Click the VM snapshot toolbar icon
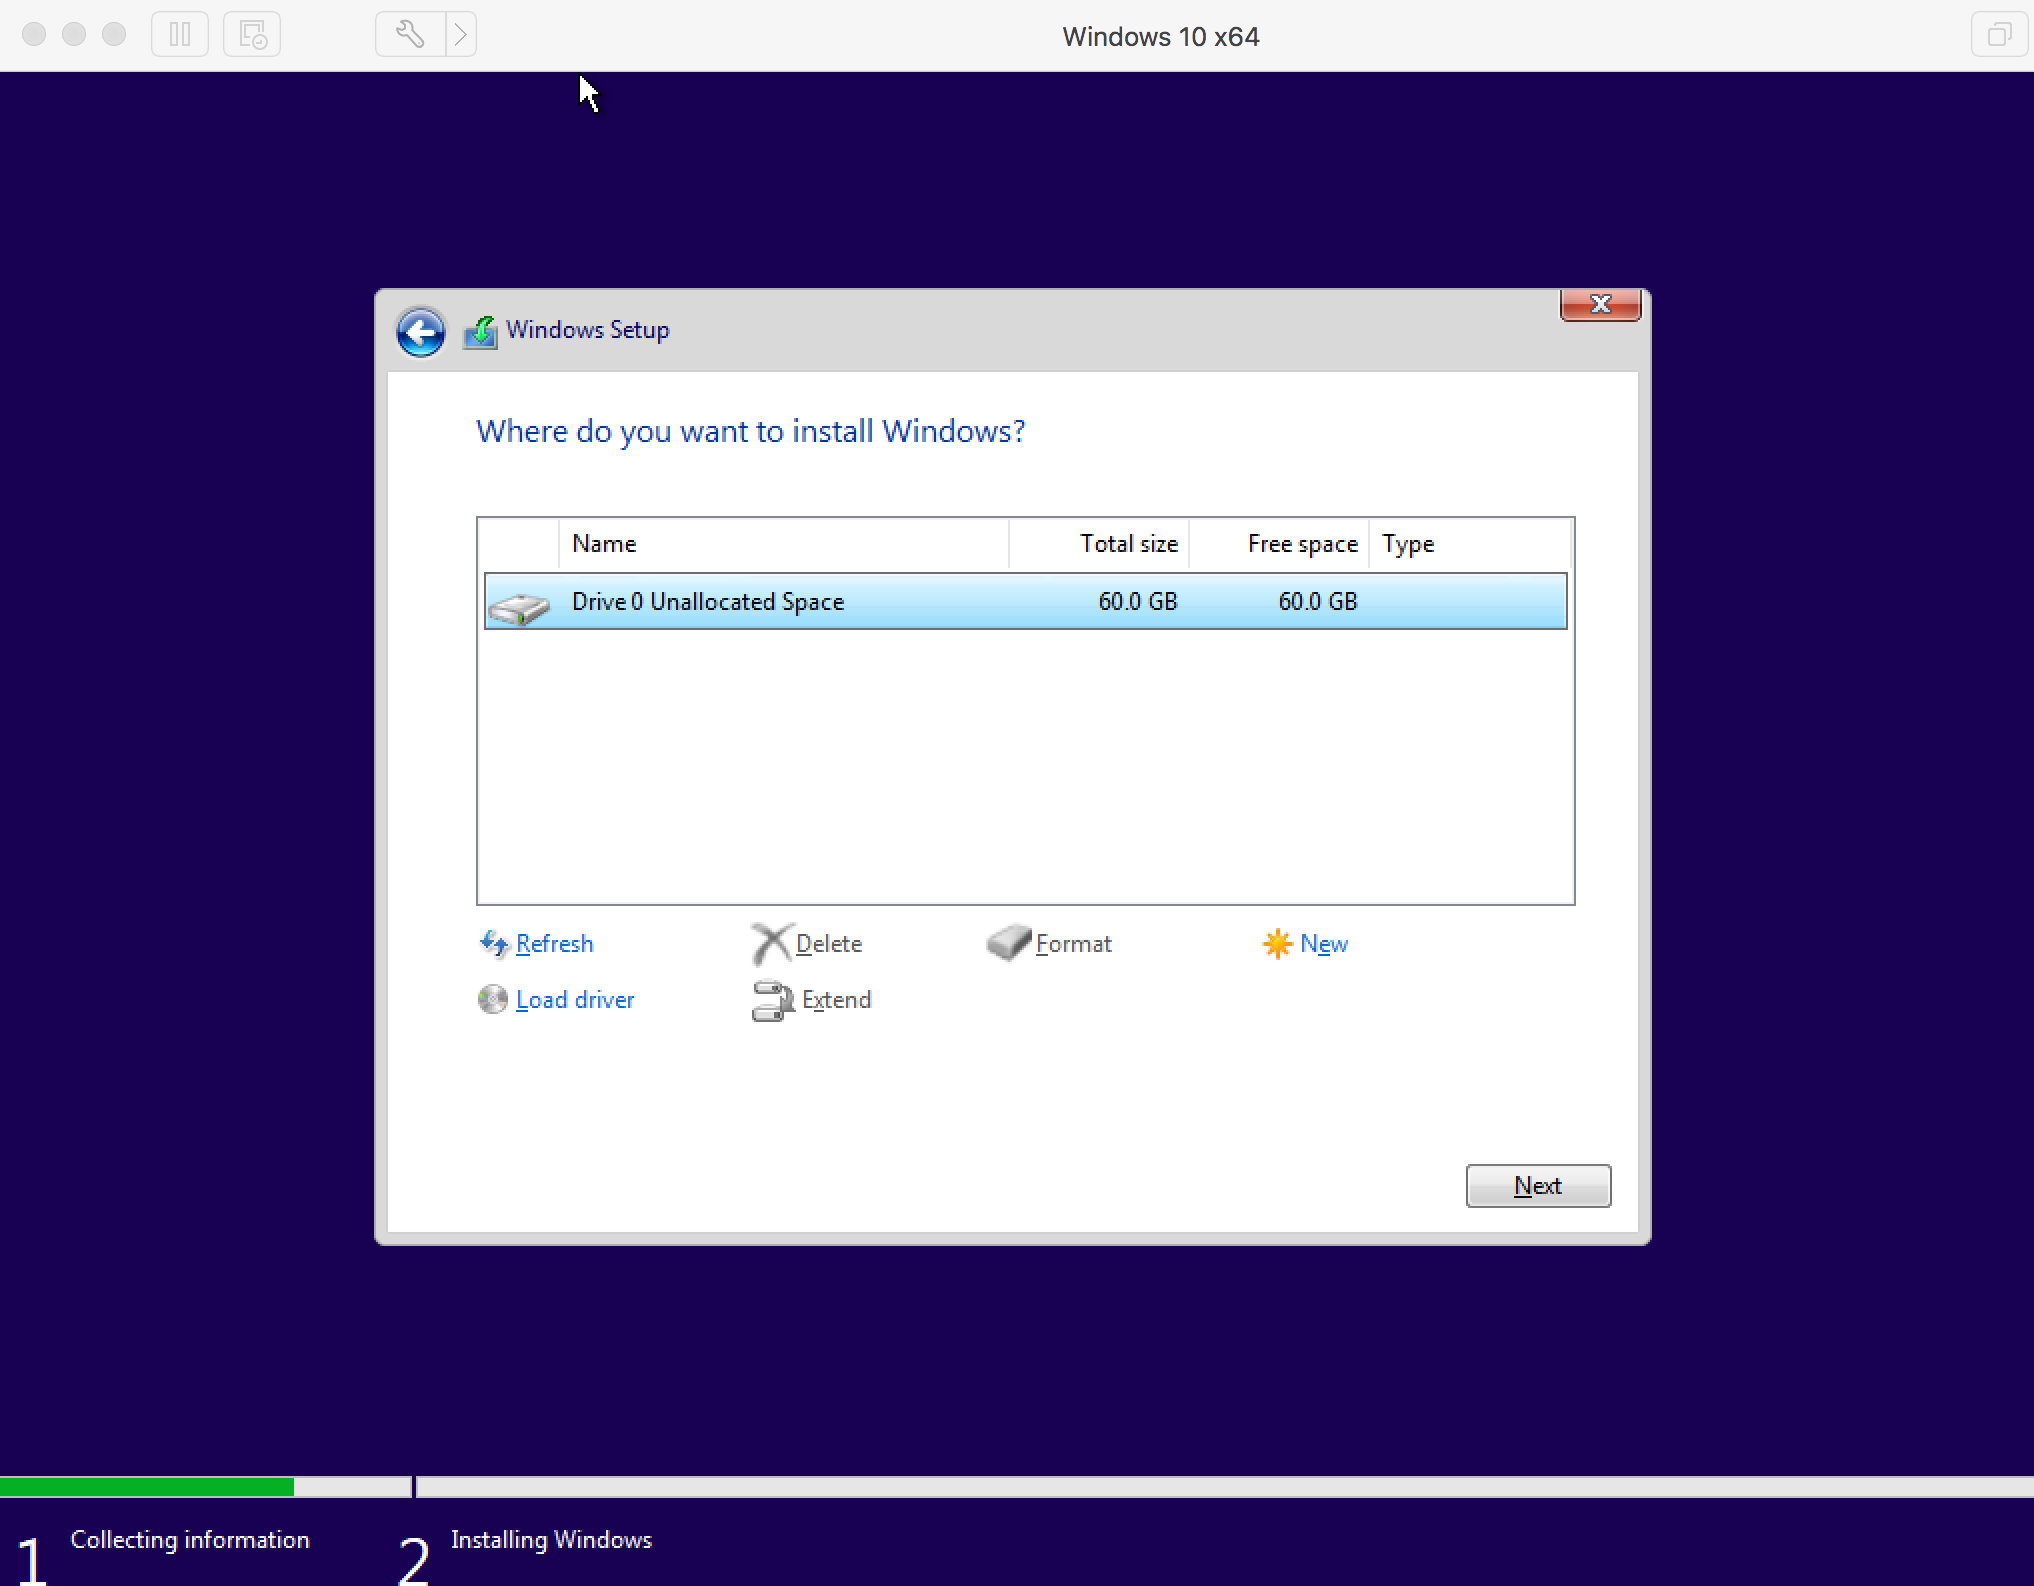Screen dimensions: 2034x1586 [252, 35]
